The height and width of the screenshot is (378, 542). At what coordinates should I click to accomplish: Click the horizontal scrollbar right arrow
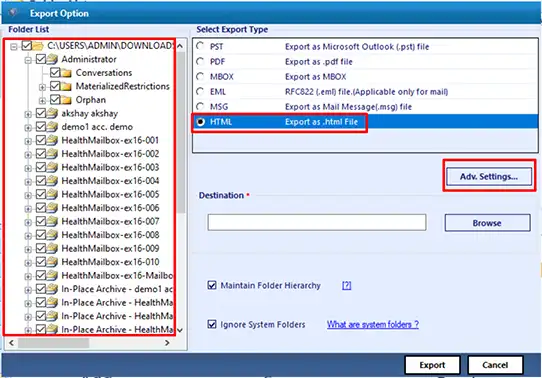167,343
